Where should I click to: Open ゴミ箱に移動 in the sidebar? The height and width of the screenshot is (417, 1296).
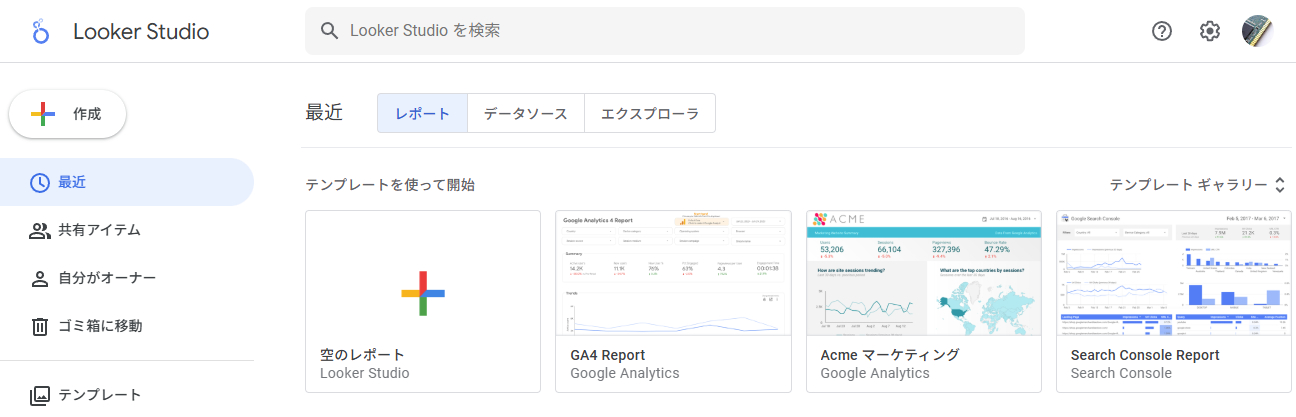pyautogui.click(x=127, y=326)
